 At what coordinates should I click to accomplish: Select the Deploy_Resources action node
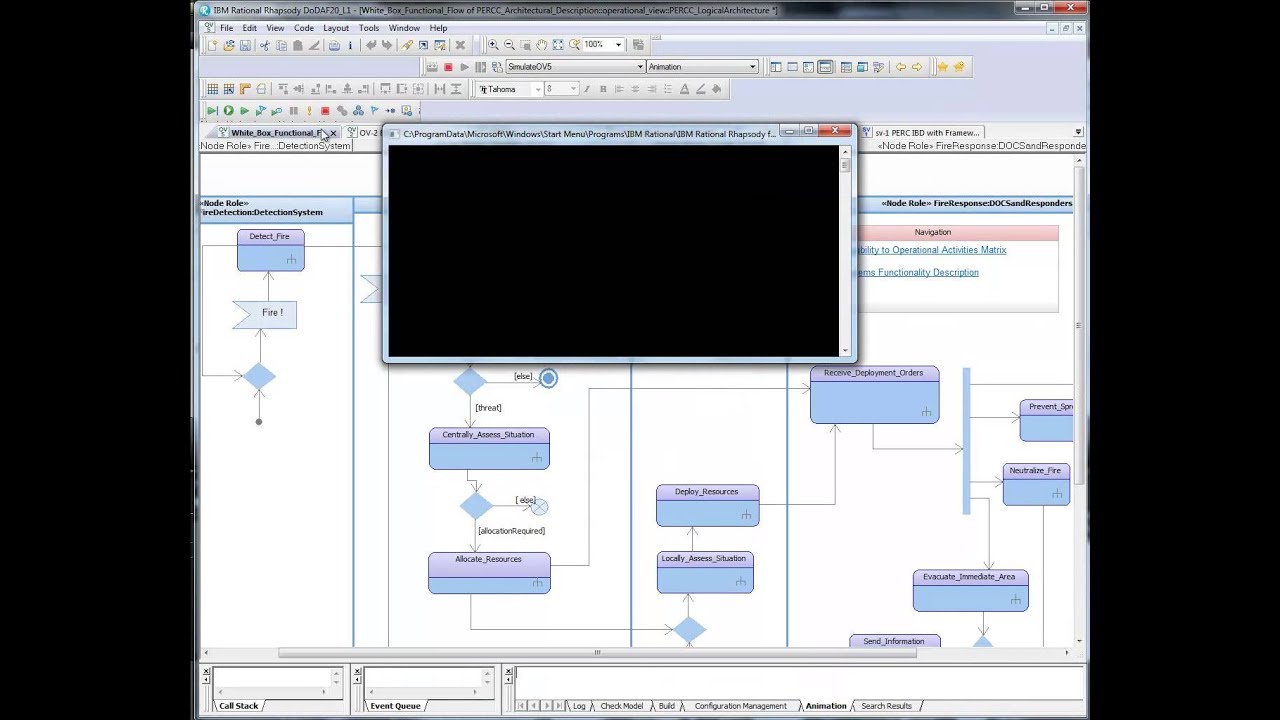(x=707, y=505)
